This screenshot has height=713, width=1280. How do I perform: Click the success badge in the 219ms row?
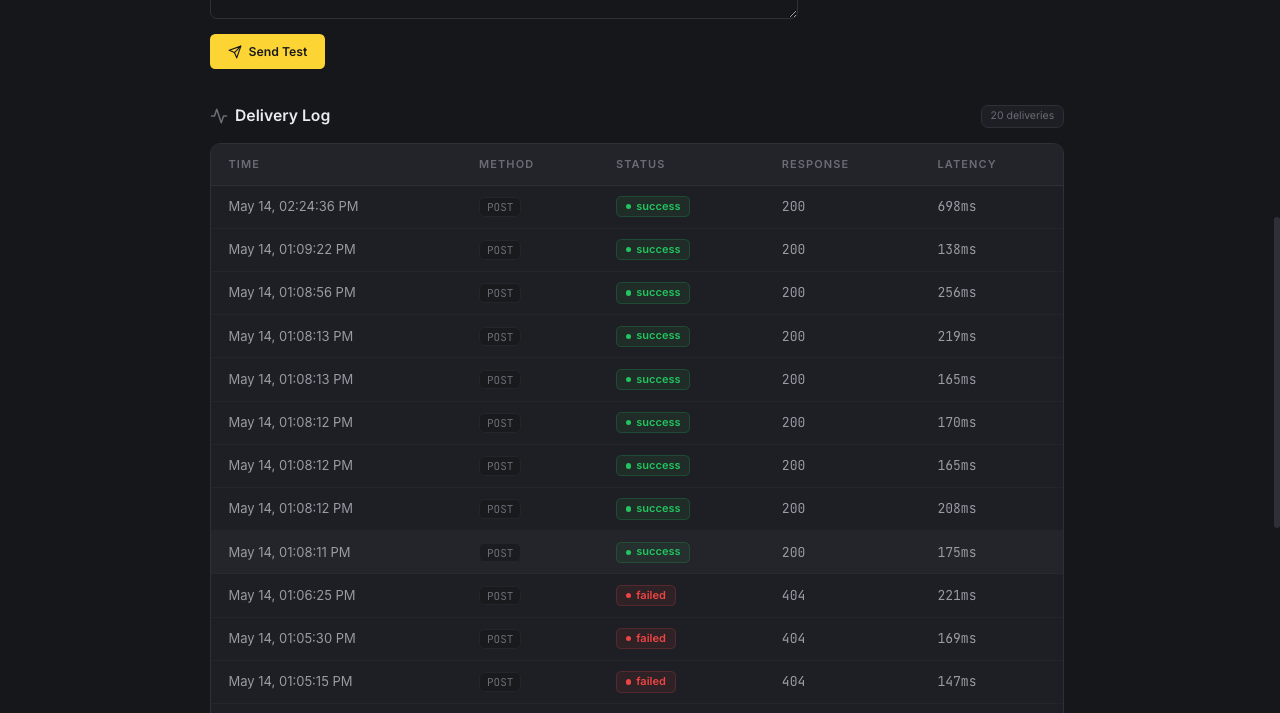click(653, 336)
